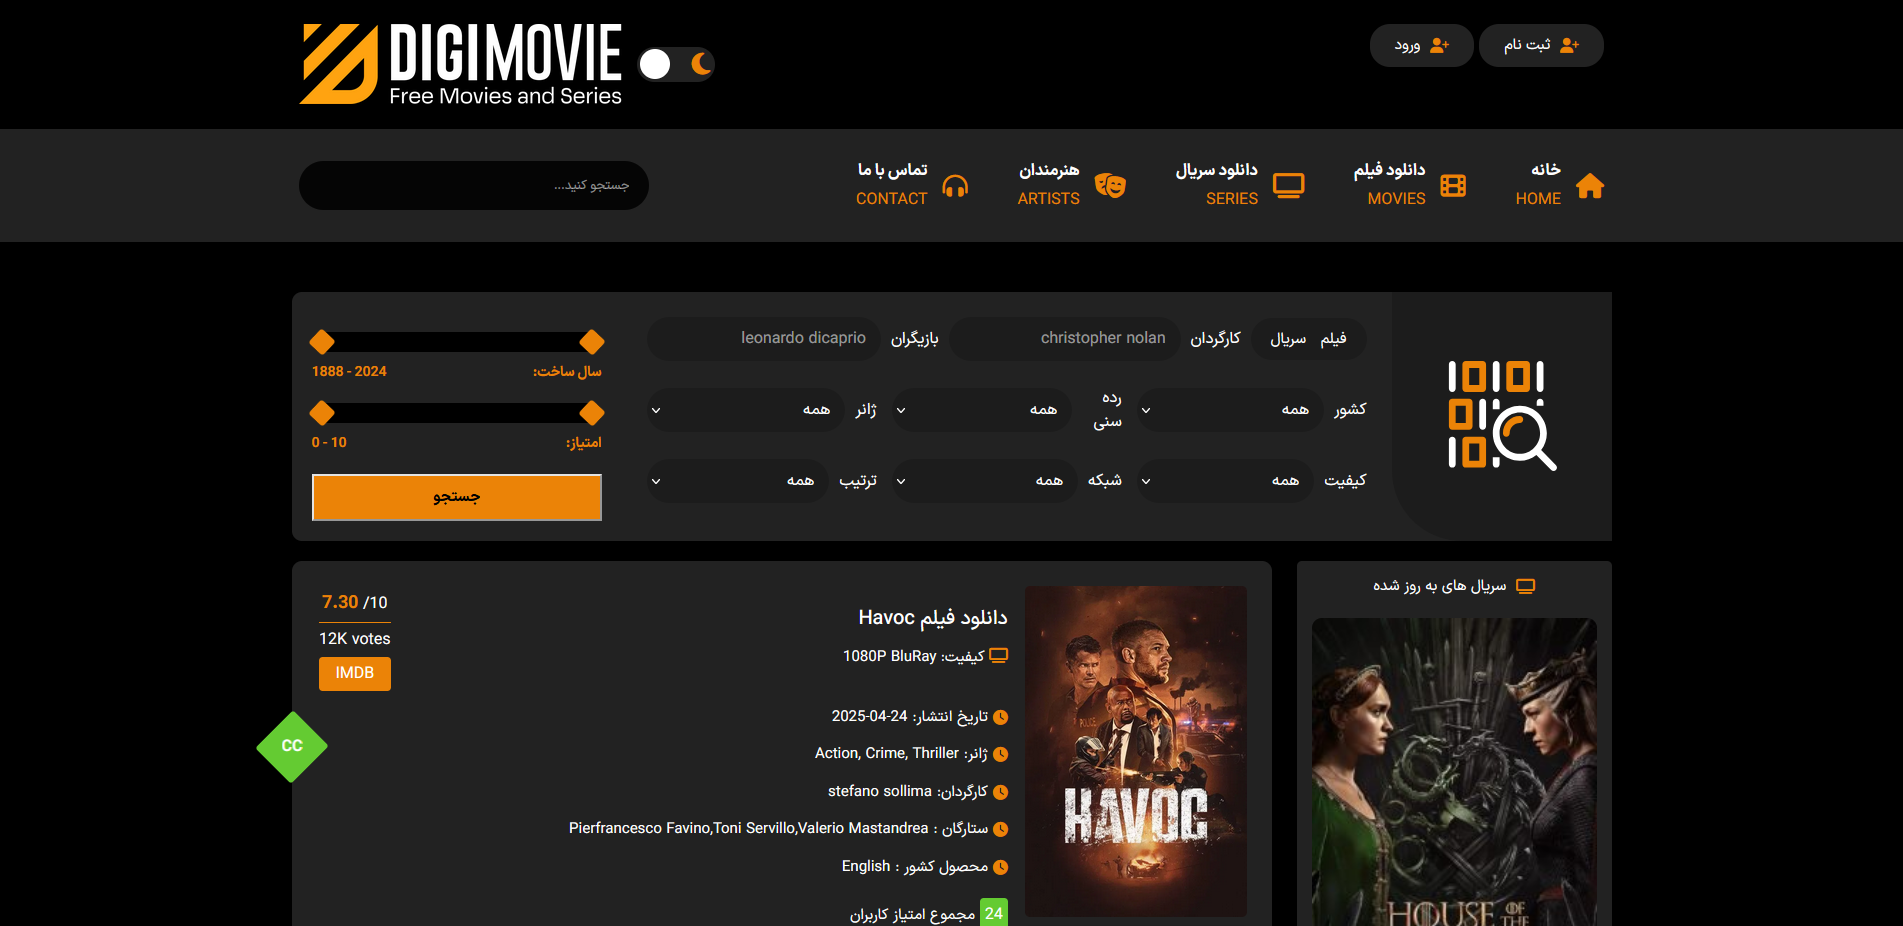Select the فیلم filter tab
The height and width of the screenshot is (926, 1903).
point(1333,339)
